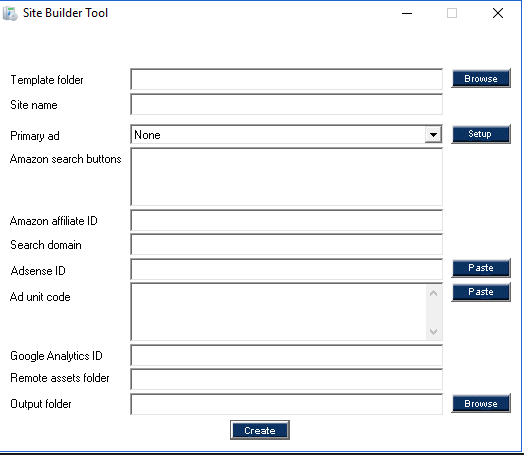The width and height of the screenshot is (524, 455).
Task: Click the Ad unit code scroll down arrow
Action: pyautogui.click(x=433, y=331)
